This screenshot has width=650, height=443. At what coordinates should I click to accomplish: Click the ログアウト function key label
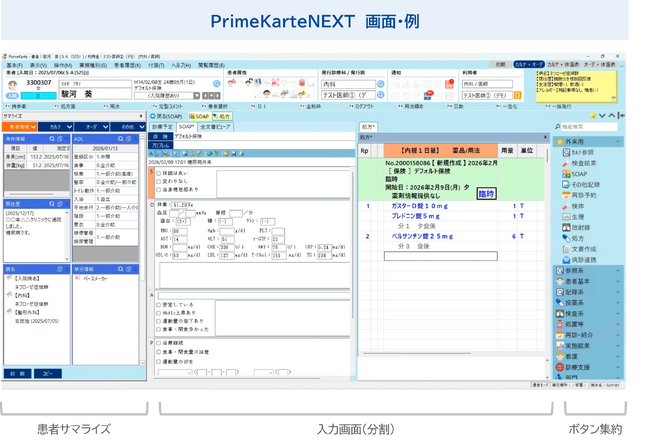362,107
